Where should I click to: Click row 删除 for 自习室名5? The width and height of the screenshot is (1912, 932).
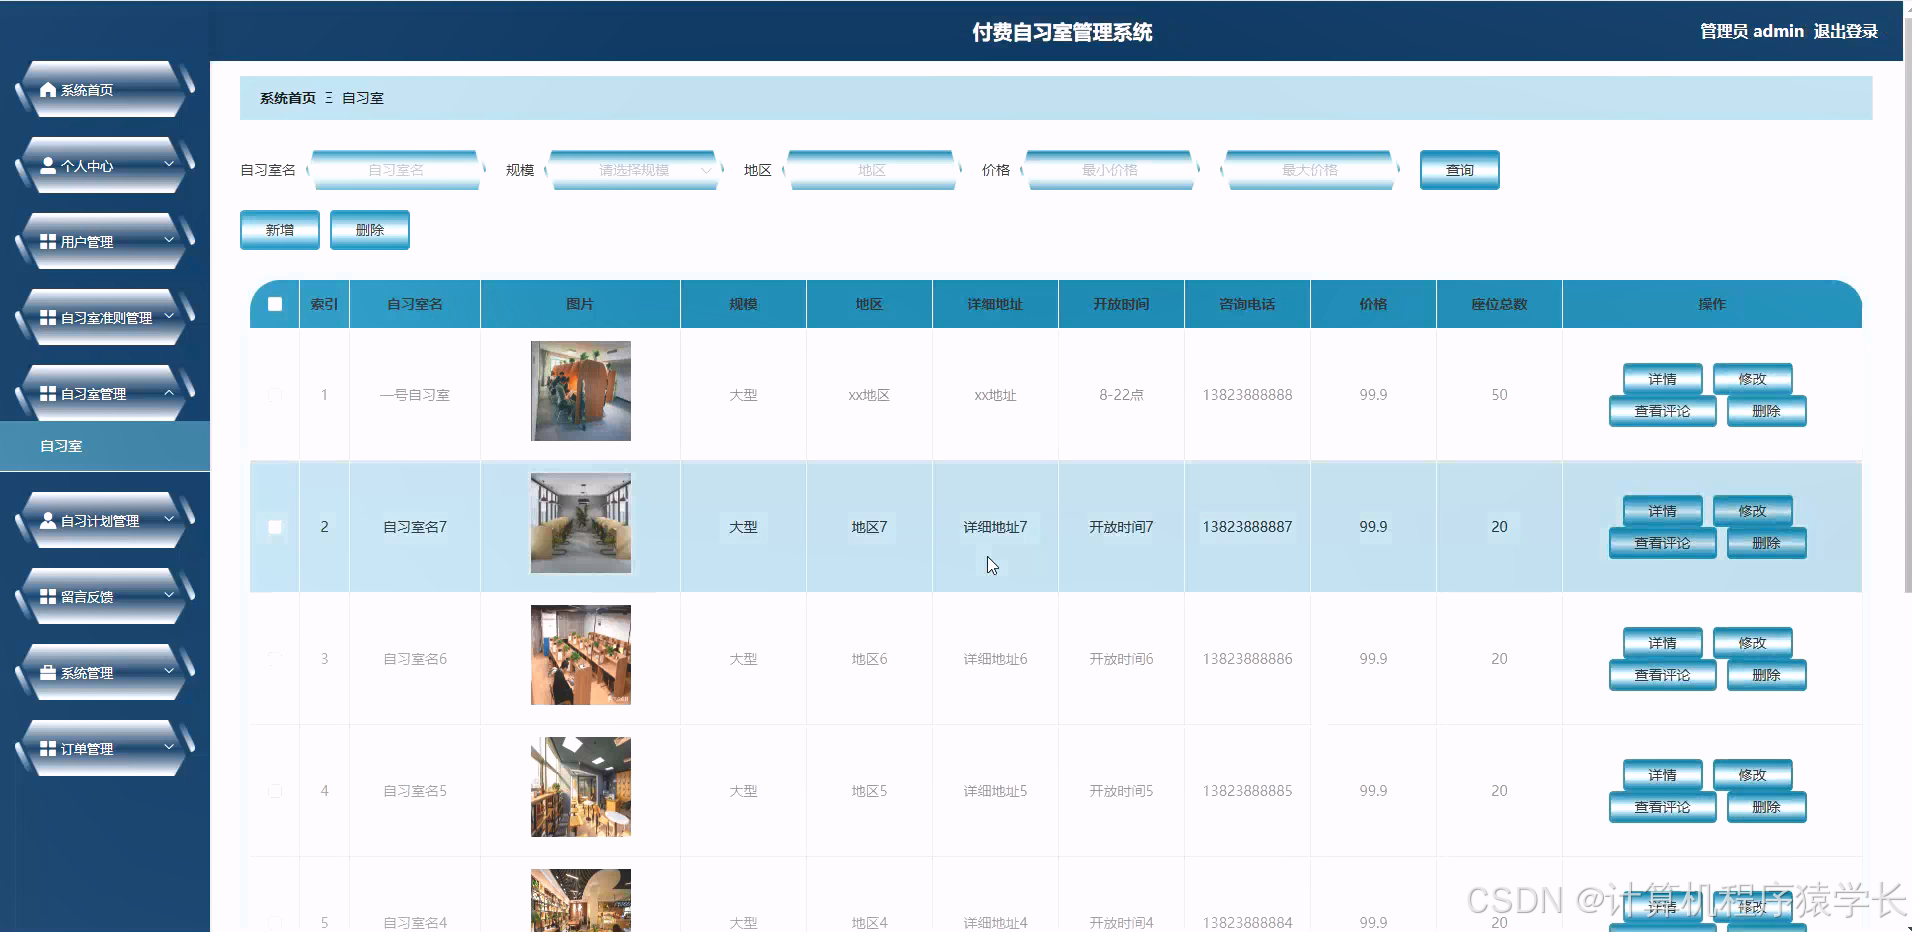[1766, 807]
